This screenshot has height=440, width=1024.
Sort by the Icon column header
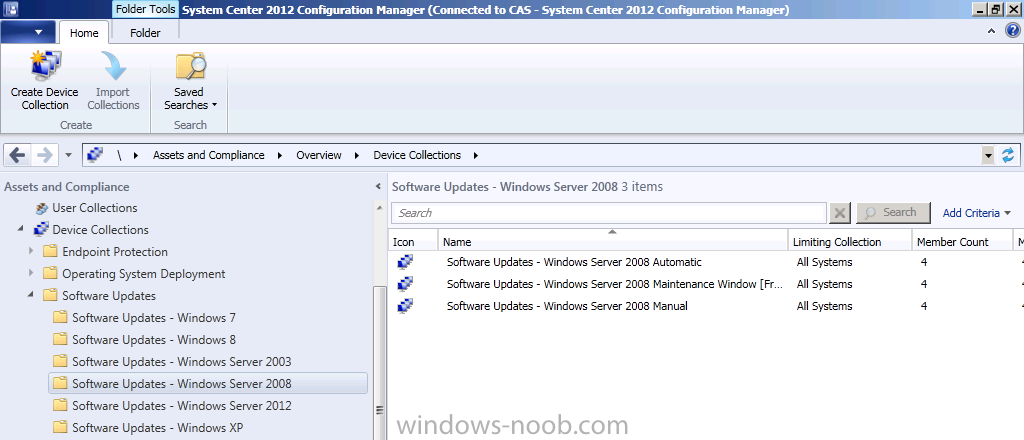click(413, 242)
